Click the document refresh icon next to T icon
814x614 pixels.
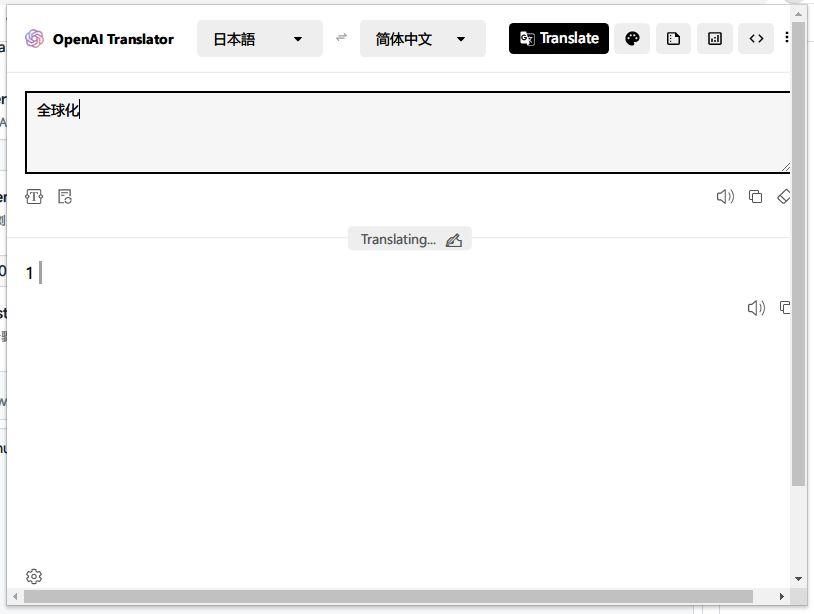(65, 196)
